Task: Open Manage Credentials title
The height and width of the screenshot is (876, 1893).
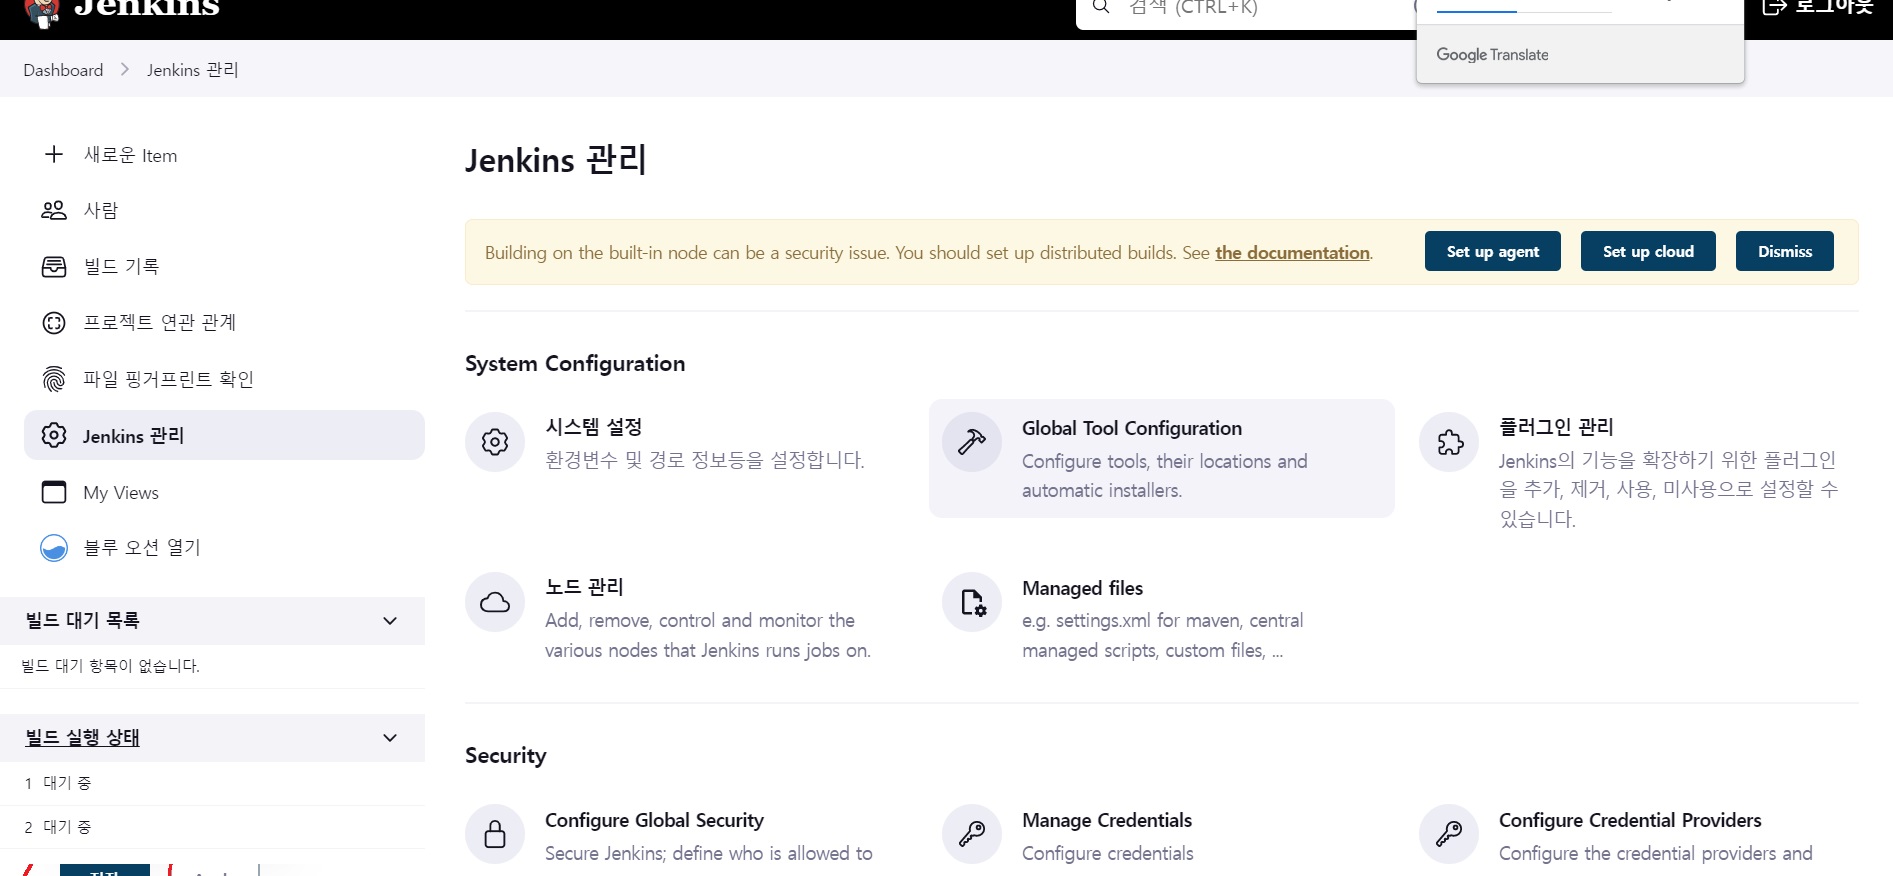Action: coord(1107,820)
